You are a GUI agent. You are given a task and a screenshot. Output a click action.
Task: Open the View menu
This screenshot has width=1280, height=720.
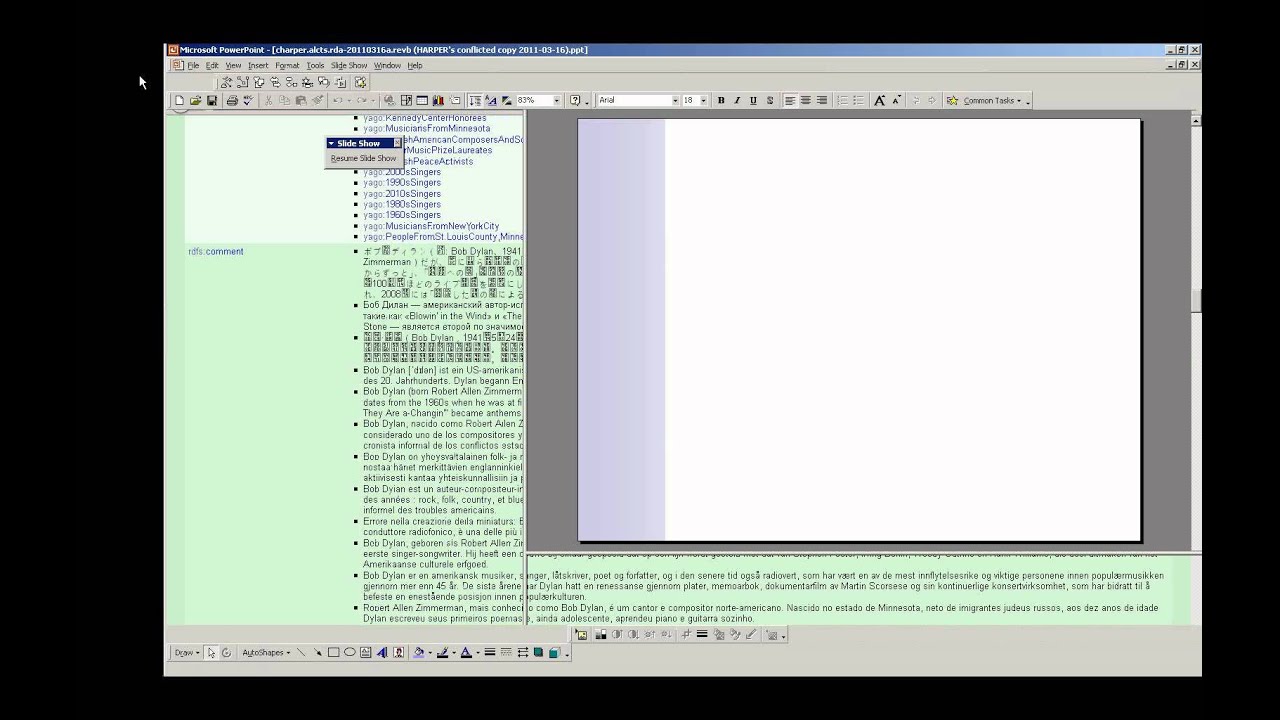[x=233, y=65]
